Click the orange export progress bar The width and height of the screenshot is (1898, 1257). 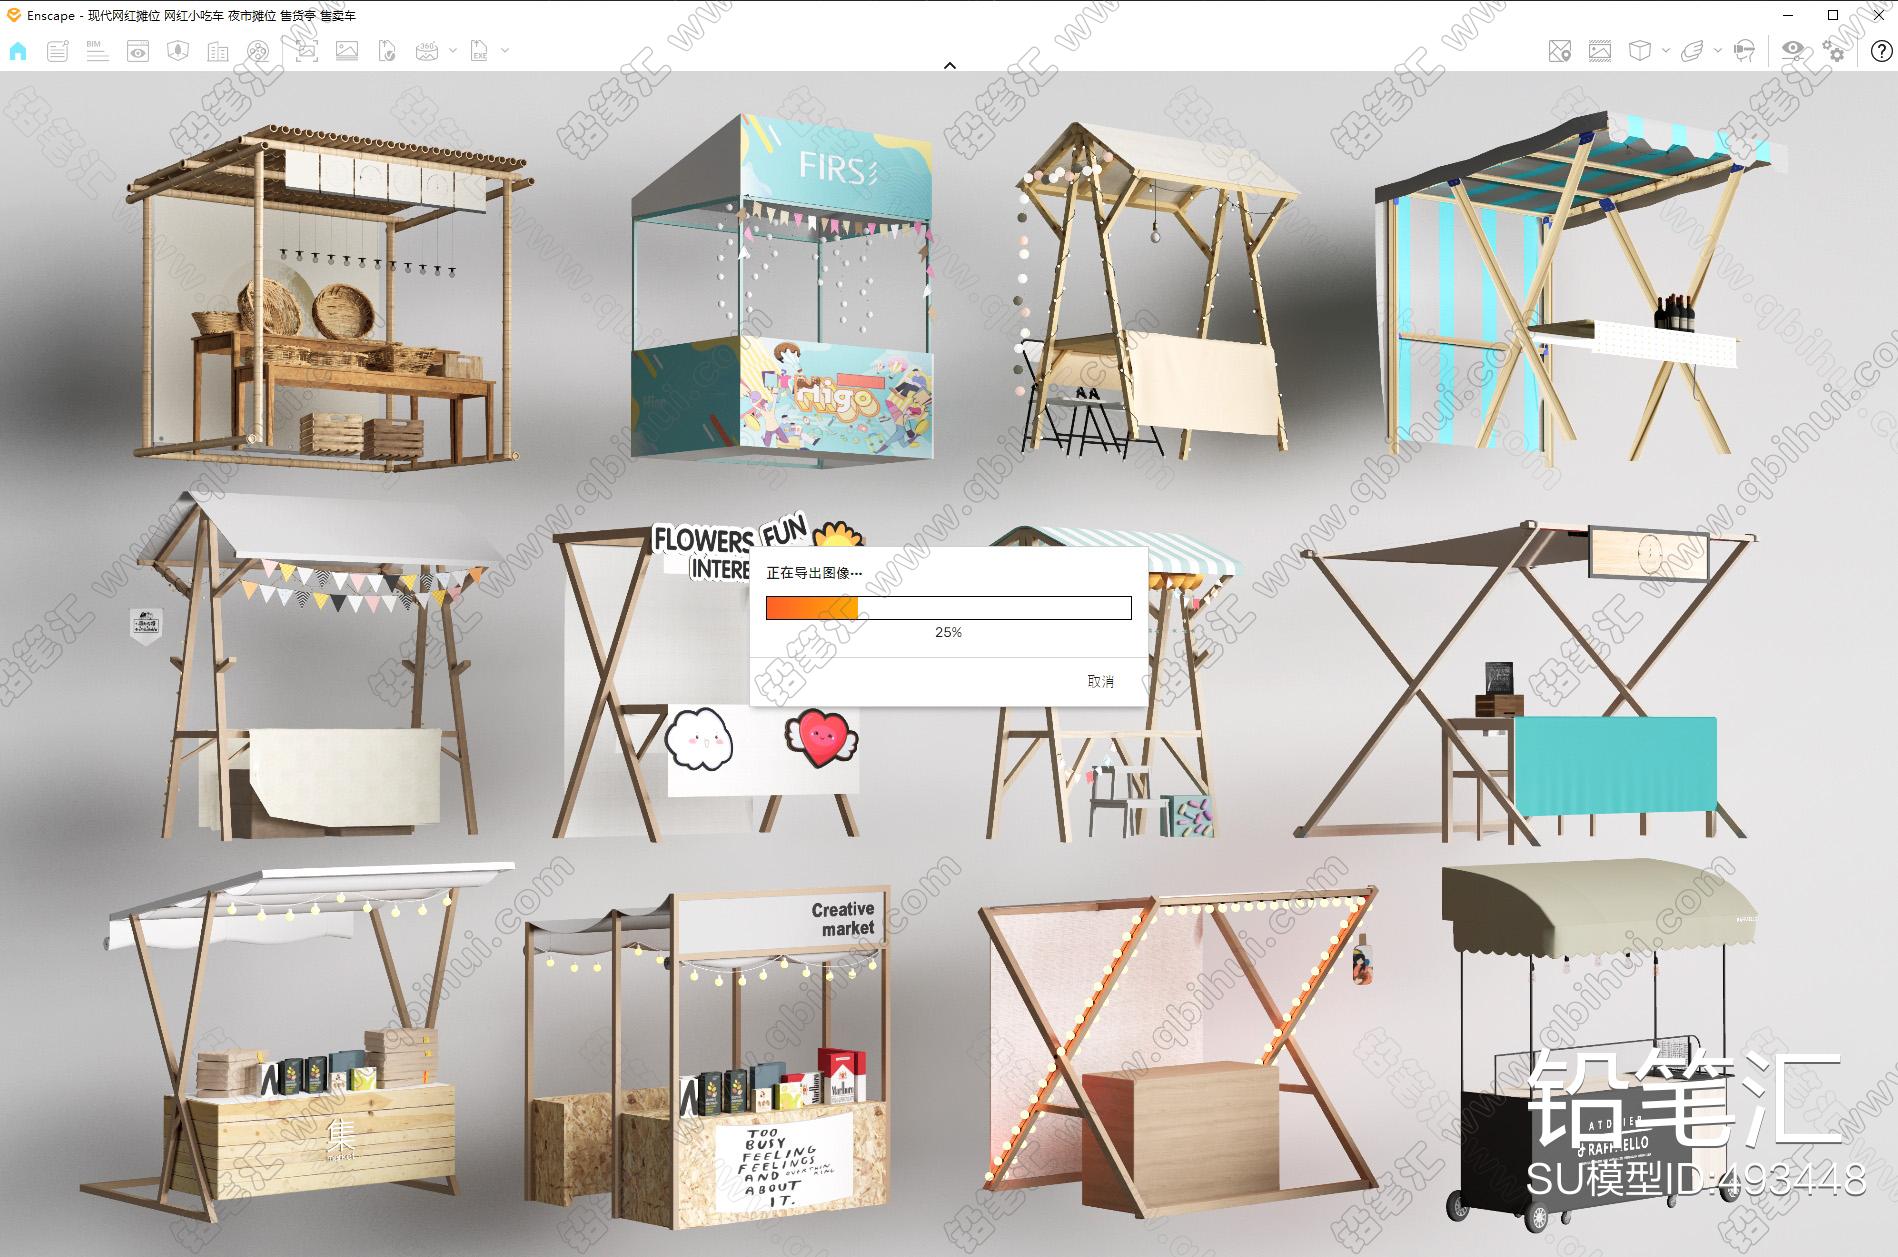tap(949, 608)
